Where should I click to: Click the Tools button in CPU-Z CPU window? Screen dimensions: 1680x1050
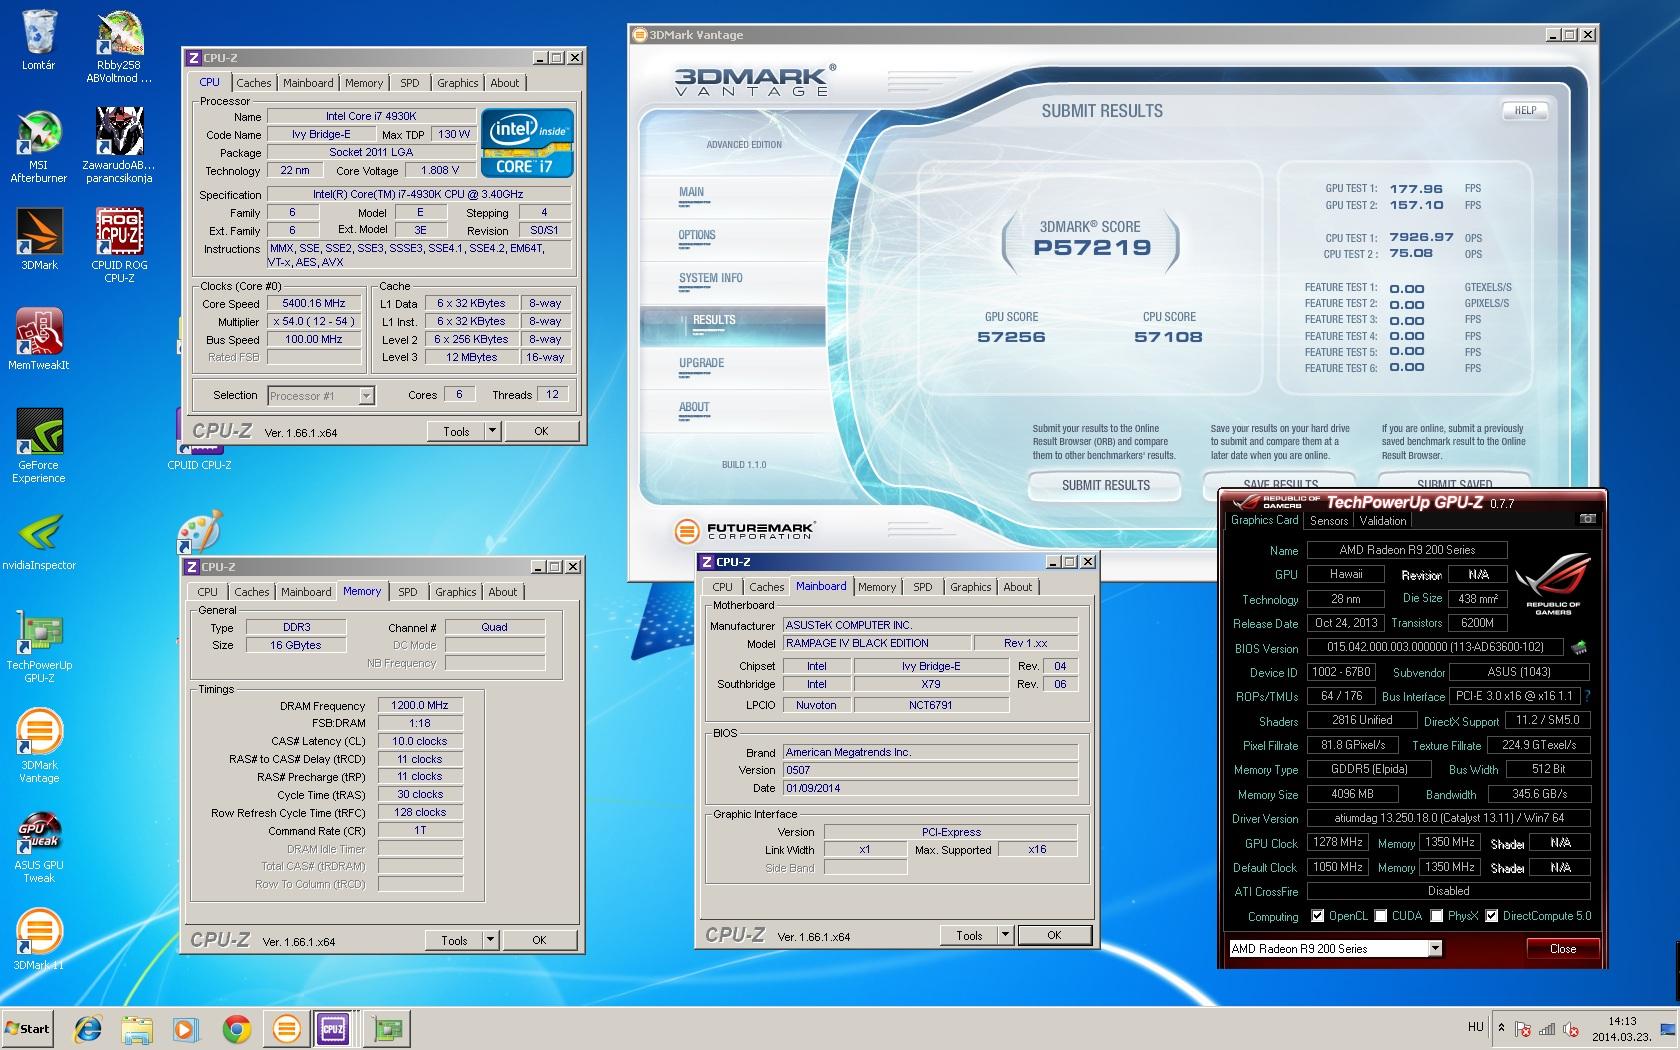coord(456,431)
